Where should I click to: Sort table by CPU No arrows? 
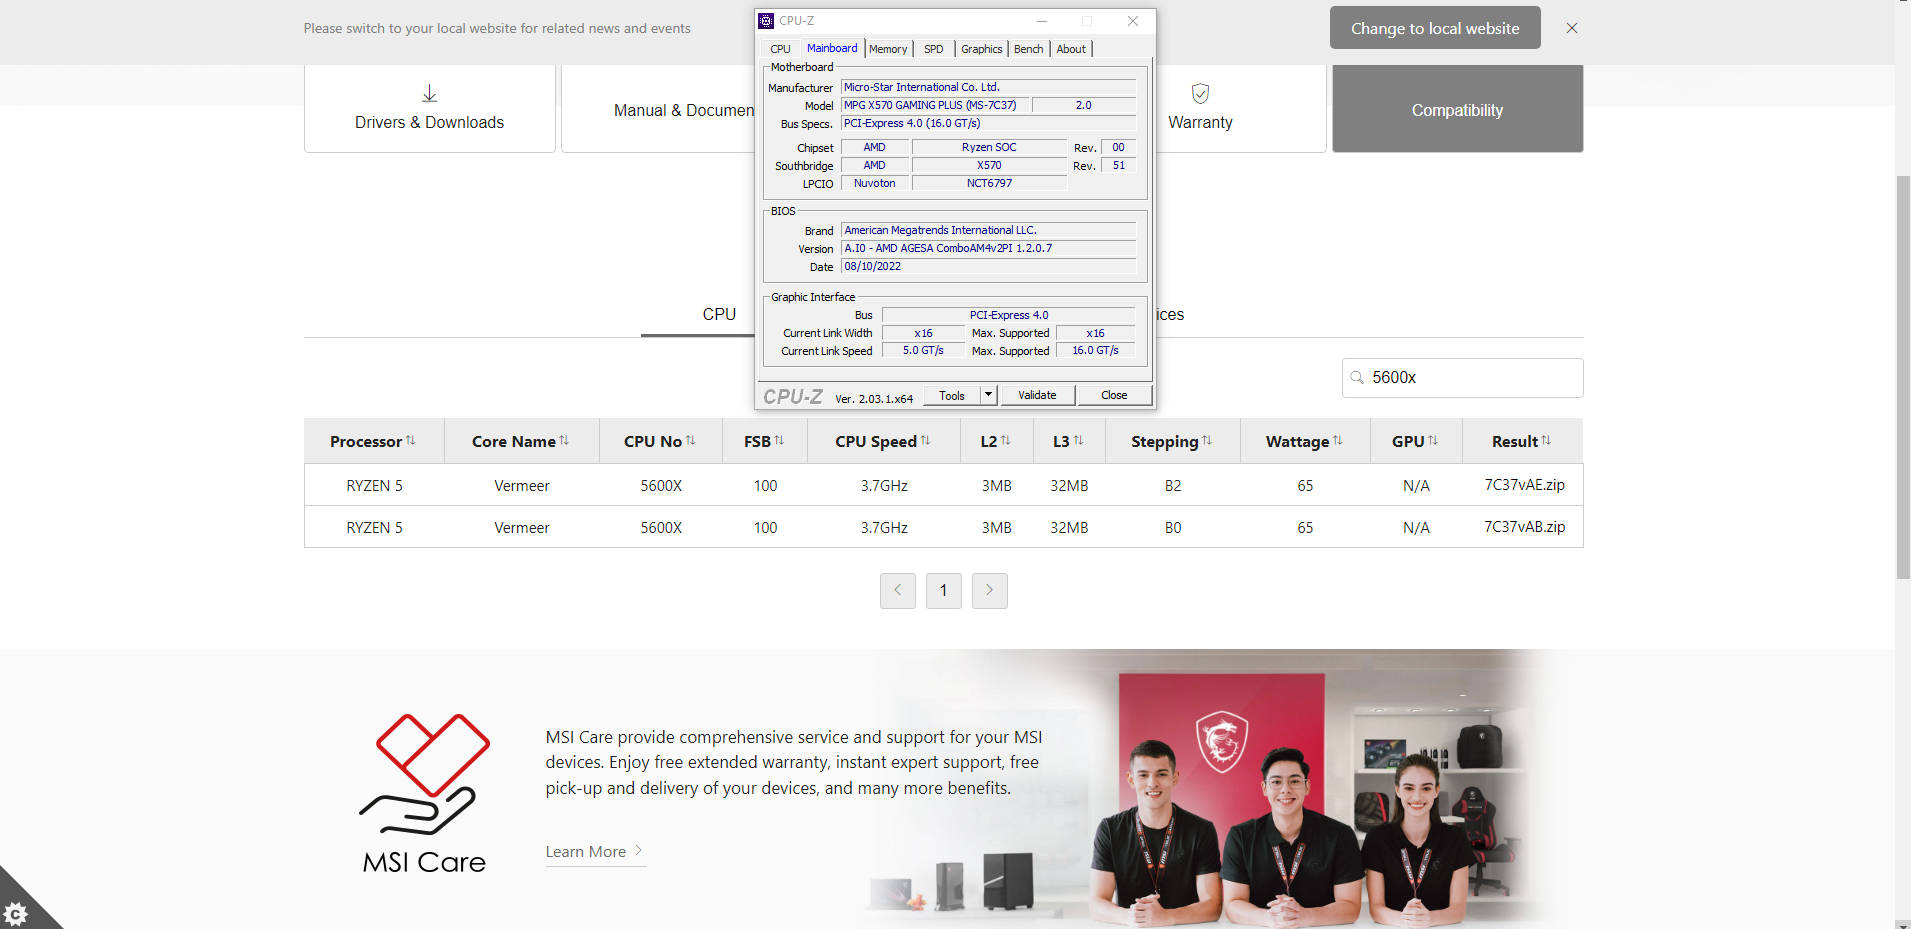[x=690, y=440]
